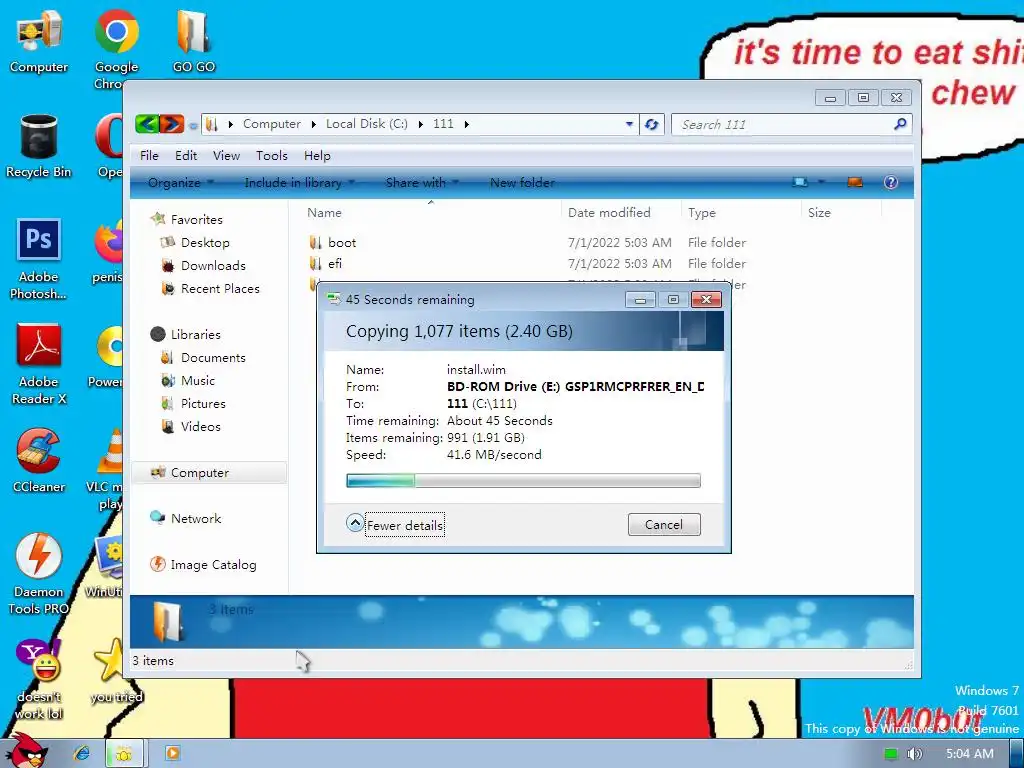Select the Explorer taskbar button
The height and width of the screenshot is (768, 1024).
click(x=125, y=753)
